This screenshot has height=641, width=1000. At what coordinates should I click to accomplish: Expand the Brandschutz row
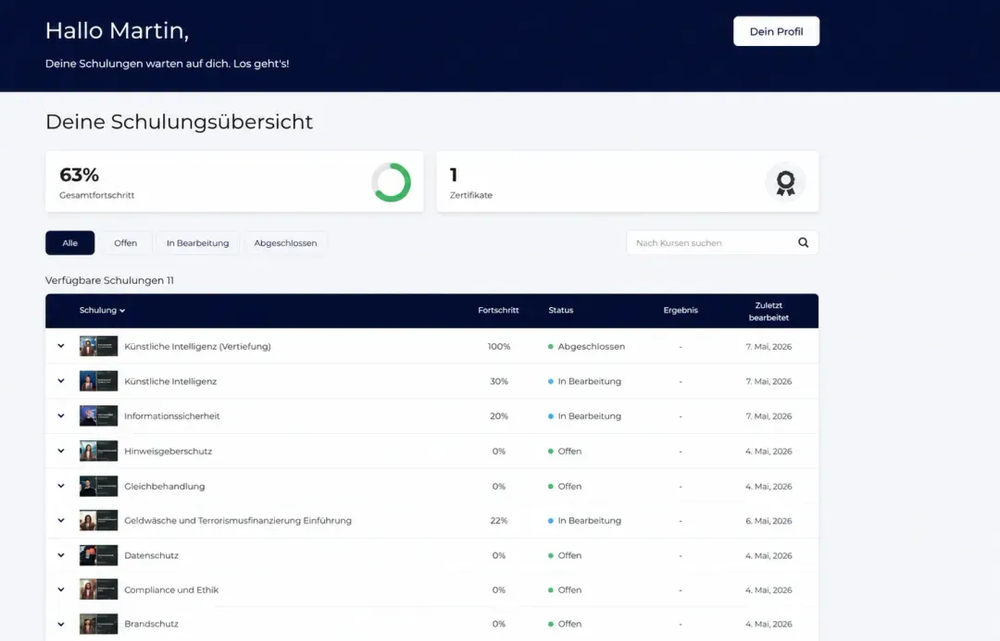(61, 624)
